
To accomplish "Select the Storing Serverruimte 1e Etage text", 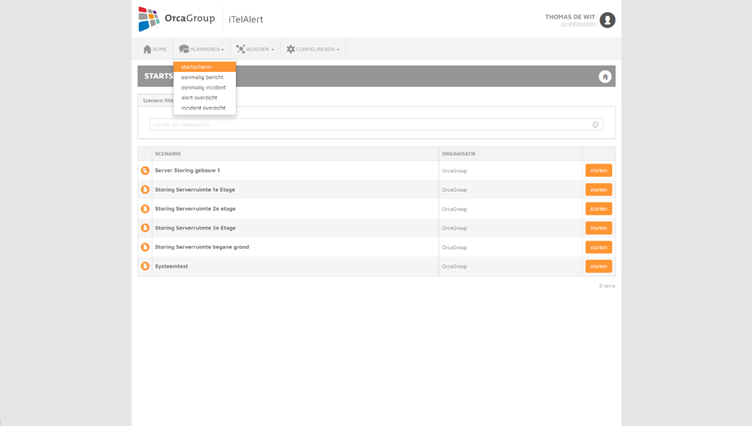I will pos(195,189).
